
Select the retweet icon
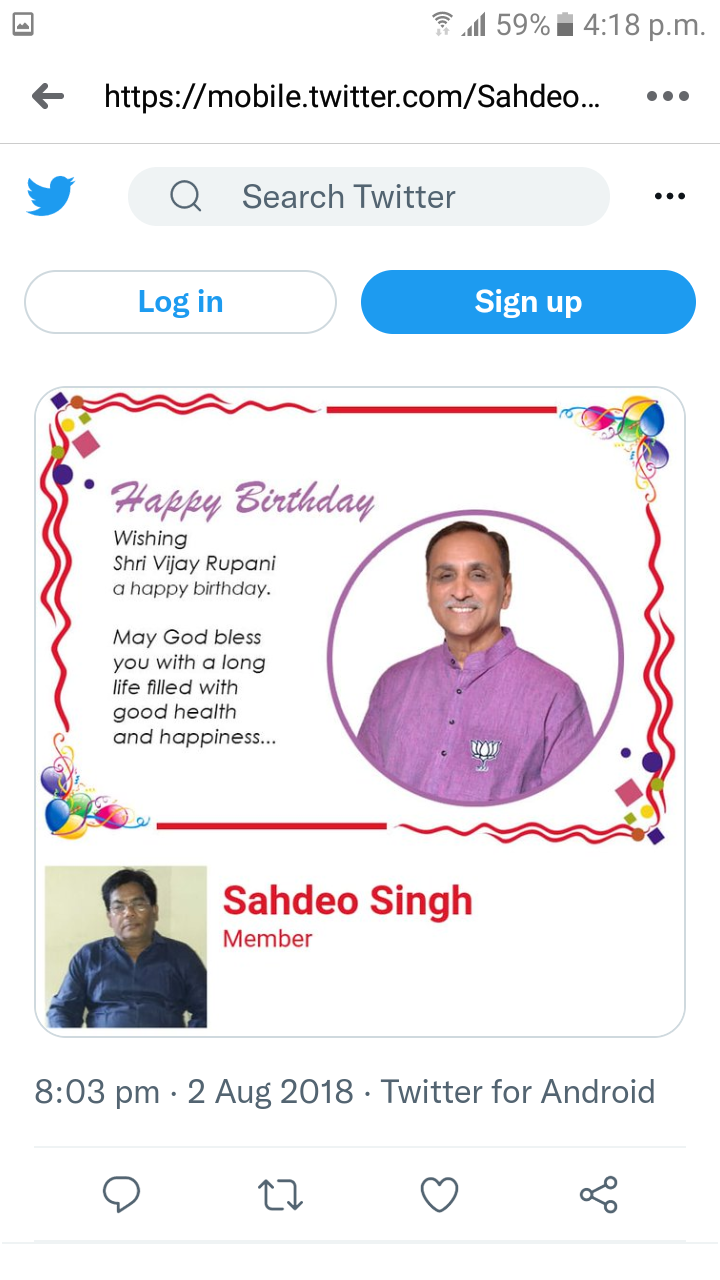click(x=280, y=1193)
